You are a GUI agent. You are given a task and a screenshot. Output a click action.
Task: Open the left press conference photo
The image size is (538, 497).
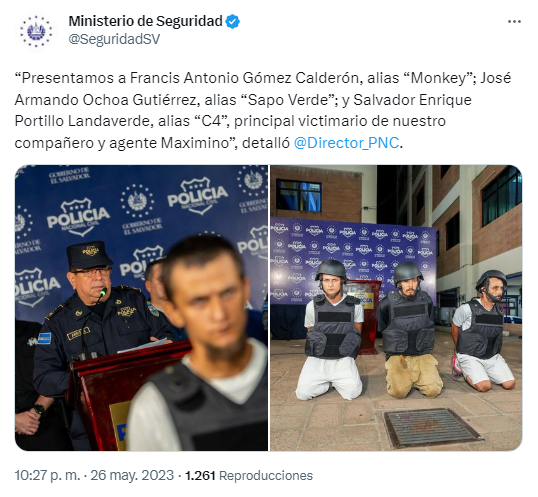(x=141, y=308)
